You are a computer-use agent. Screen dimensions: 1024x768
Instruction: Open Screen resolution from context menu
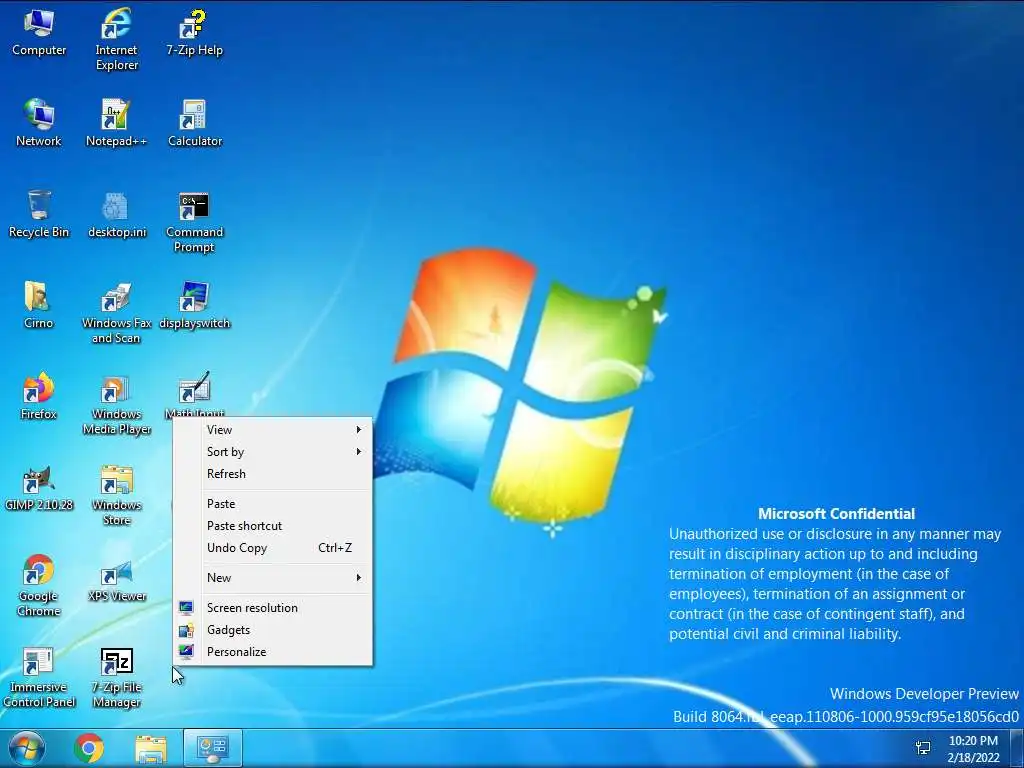click(273, 608)
